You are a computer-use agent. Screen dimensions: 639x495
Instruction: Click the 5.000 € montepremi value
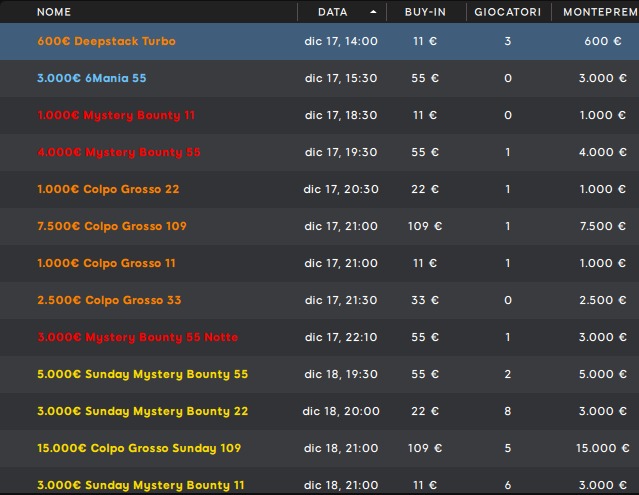[x=603, y=374]
